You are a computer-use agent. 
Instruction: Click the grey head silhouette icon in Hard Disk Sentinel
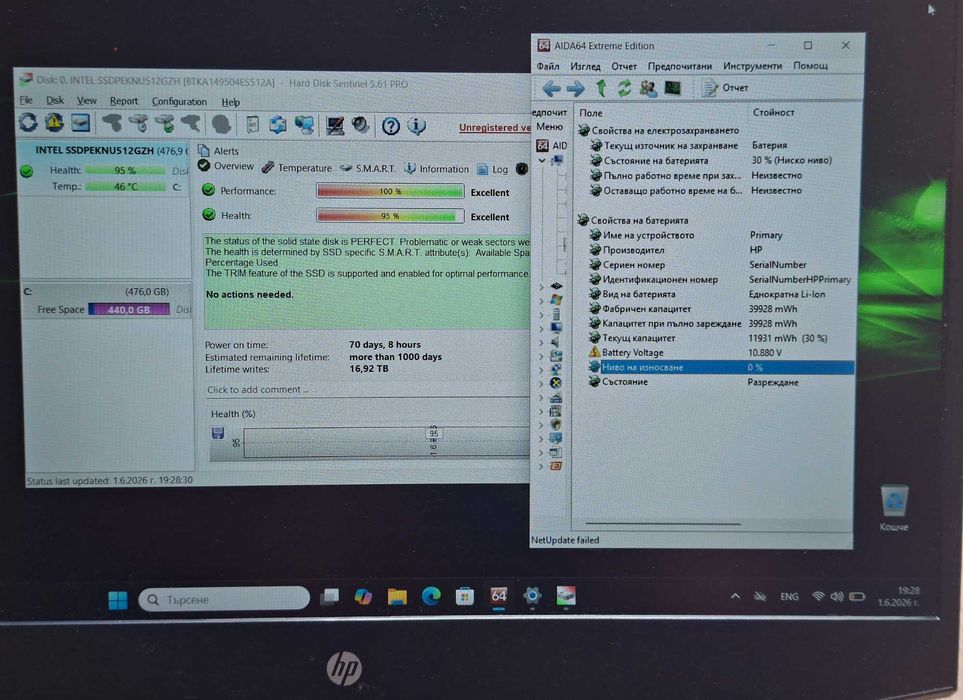pos(222,125)
